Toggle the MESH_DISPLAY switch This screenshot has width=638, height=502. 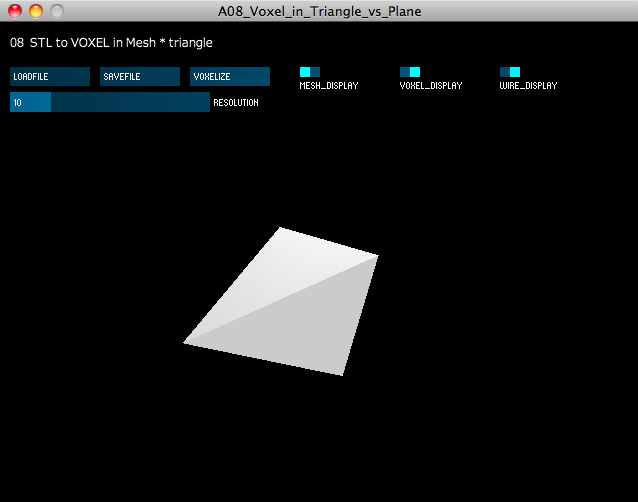[x=309, y=72]
